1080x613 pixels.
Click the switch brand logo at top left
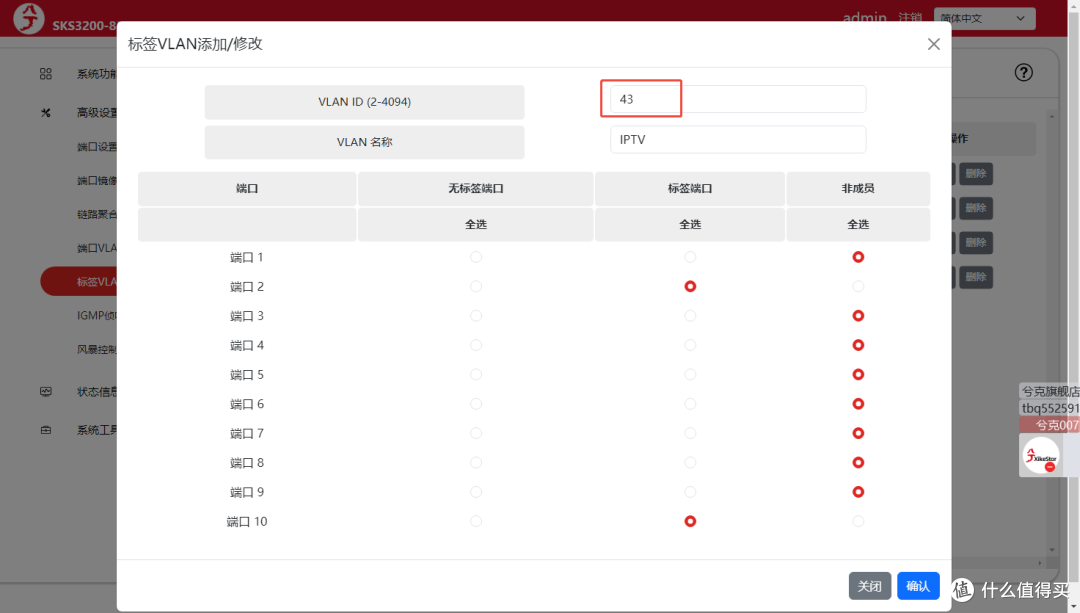pos(28,19)
